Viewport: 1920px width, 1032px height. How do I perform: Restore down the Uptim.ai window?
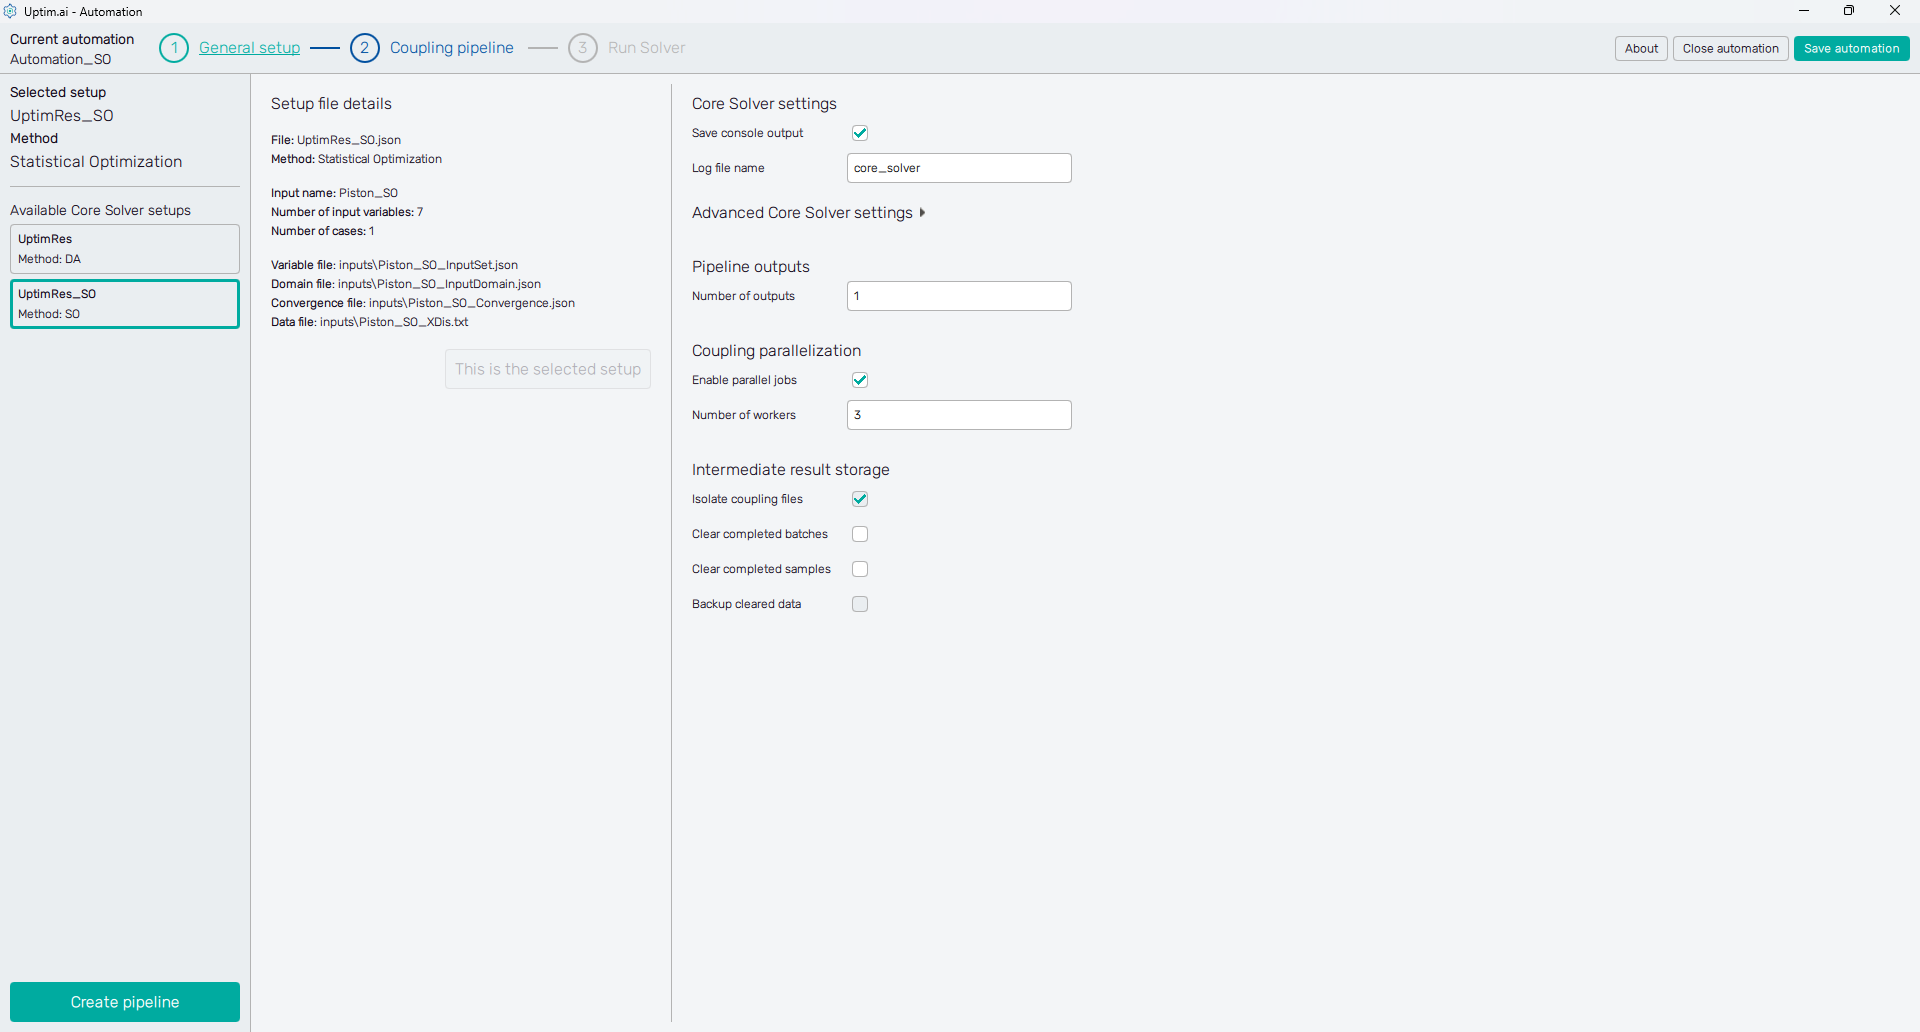1849,11
